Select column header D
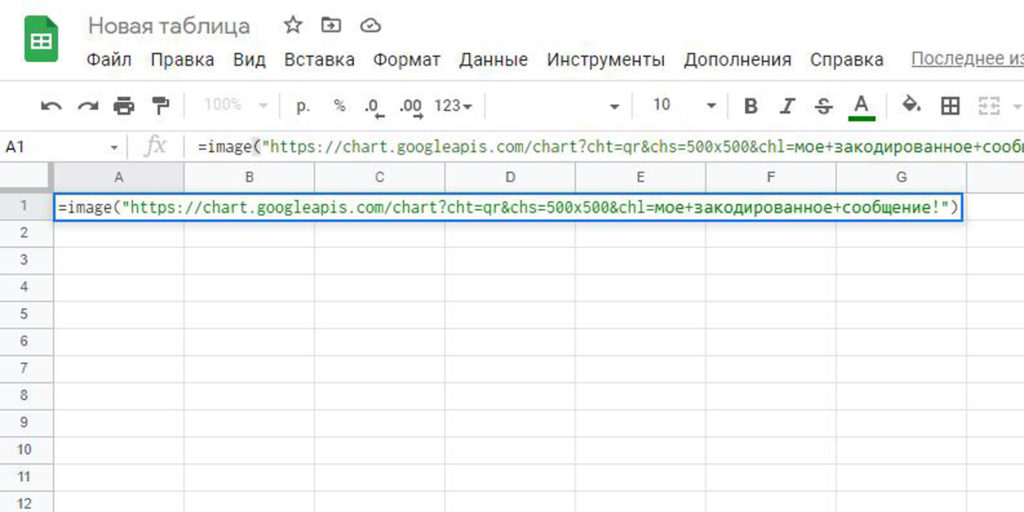Screen dimensions: 1024x512 tap(510, 178)
